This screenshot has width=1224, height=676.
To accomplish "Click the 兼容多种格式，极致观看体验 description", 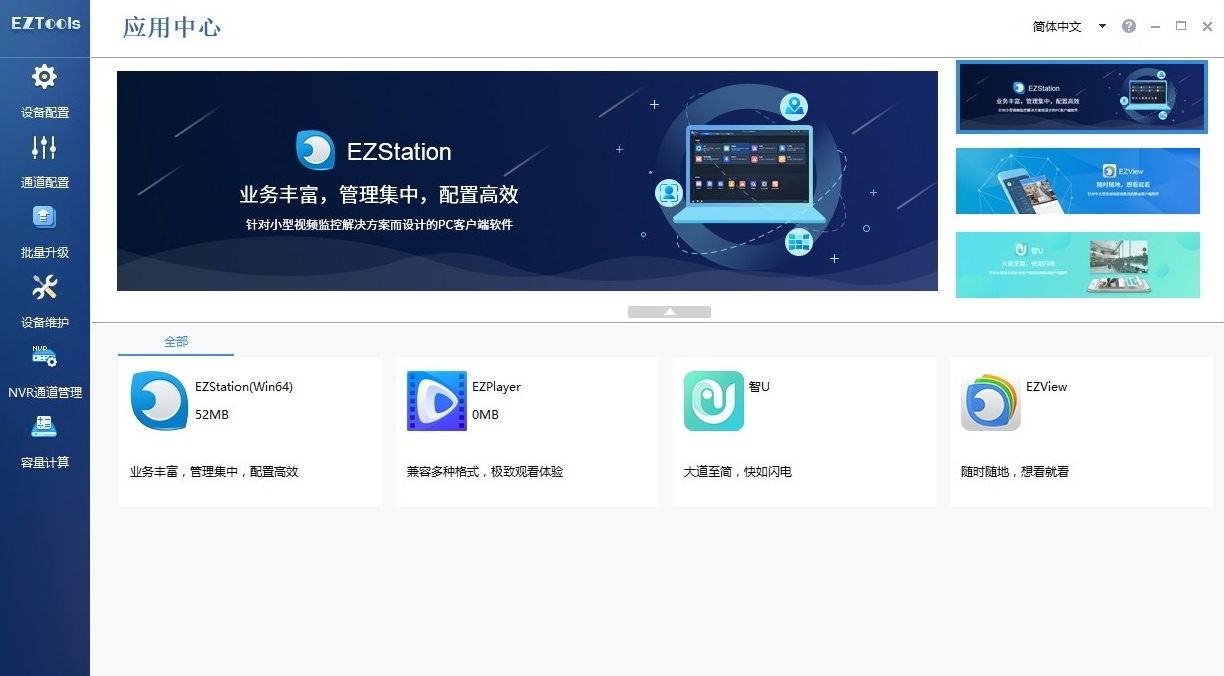I will coord(485,472).
